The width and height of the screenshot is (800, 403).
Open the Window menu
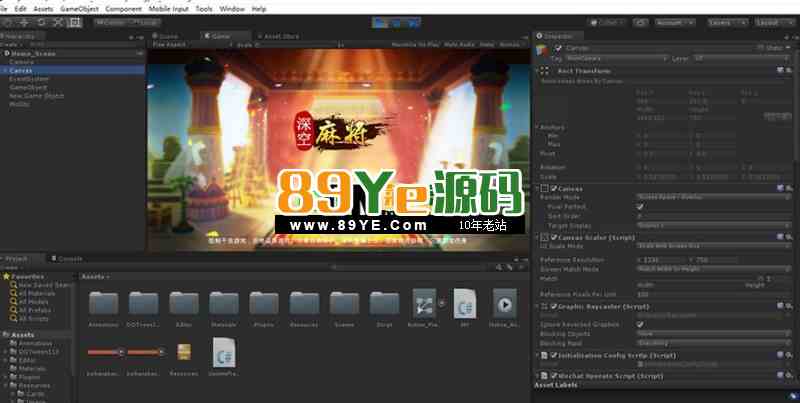232,9
